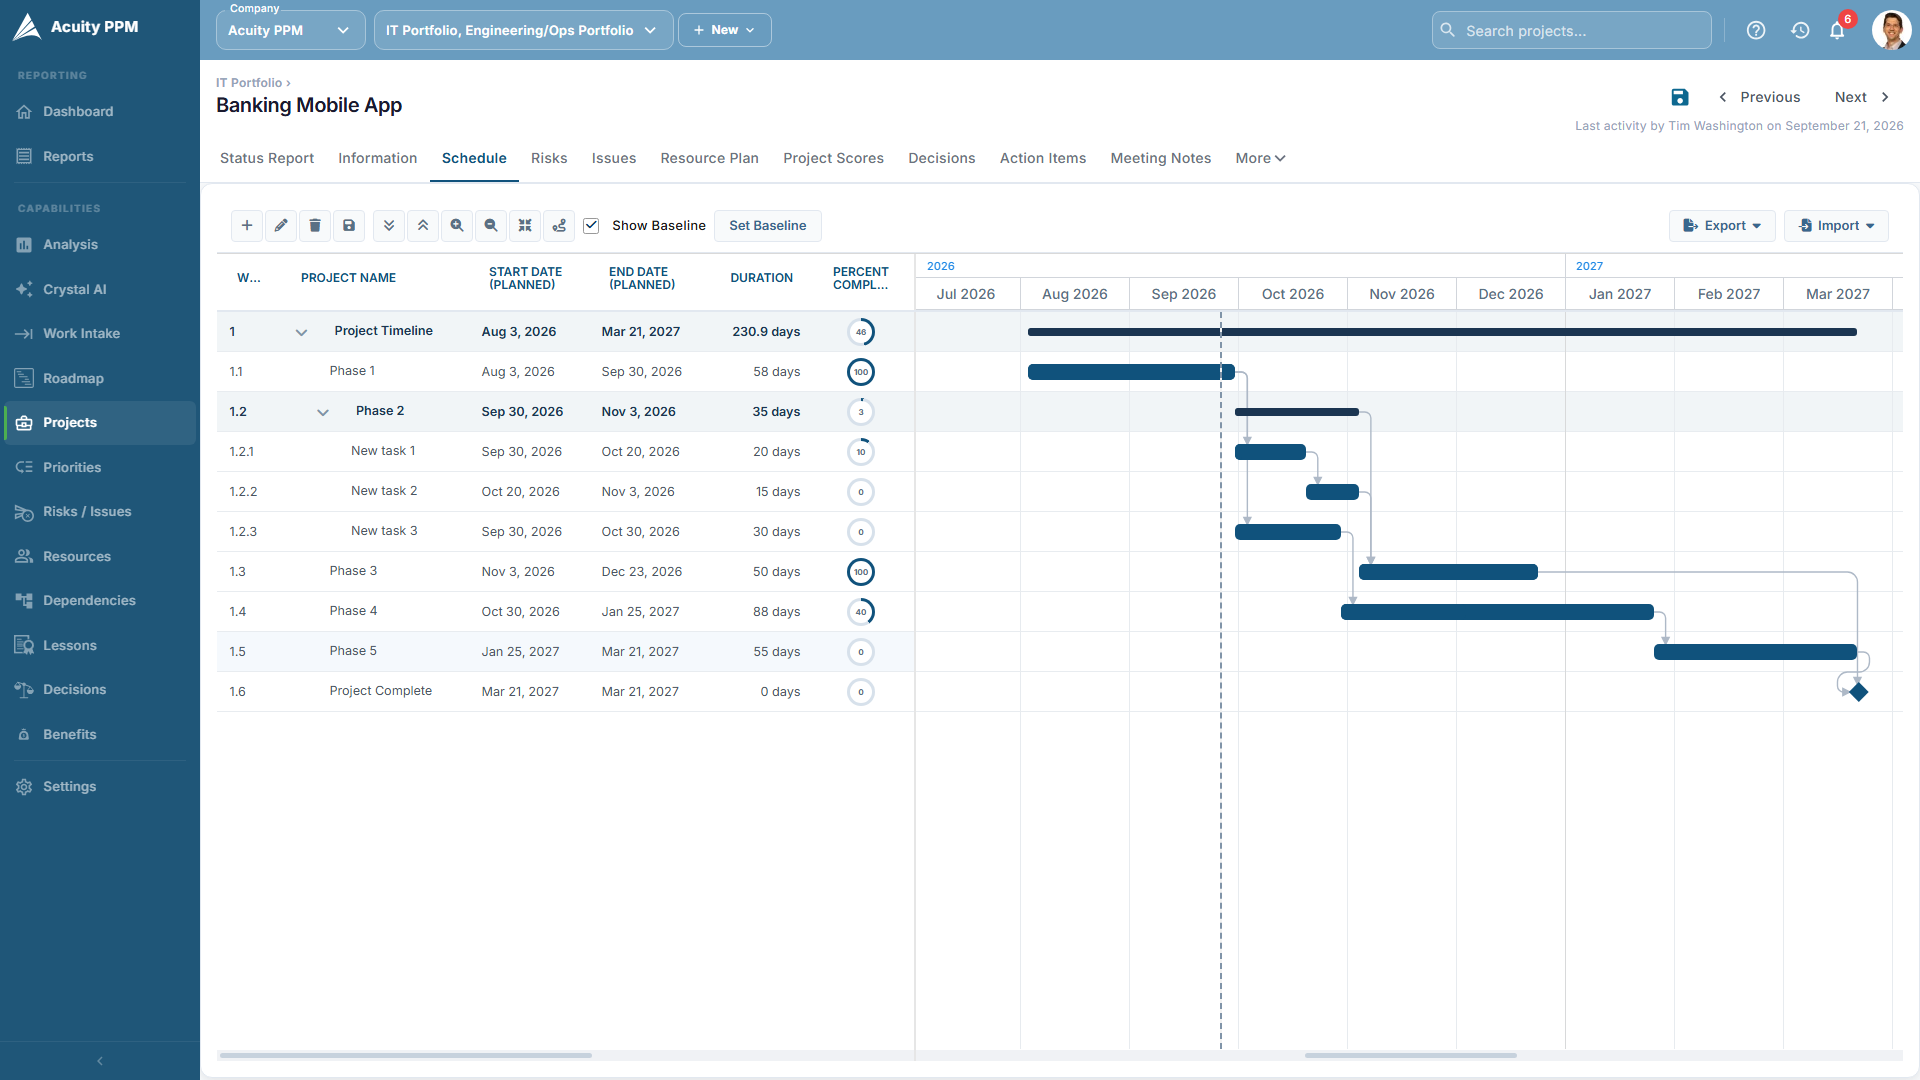Open the Import dropdown
The height and width of the screenshot is (1080, 1920).
1836,226
